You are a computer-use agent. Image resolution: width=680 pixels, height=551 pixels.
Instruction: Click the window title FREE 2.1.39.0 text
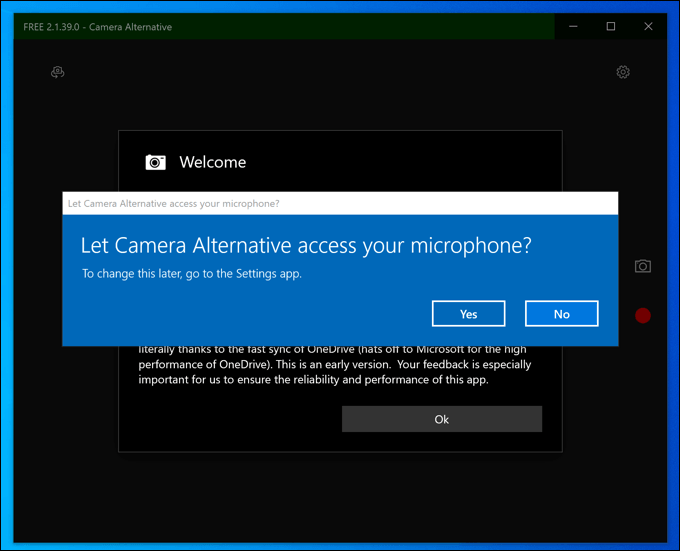(x=98, y=27)
